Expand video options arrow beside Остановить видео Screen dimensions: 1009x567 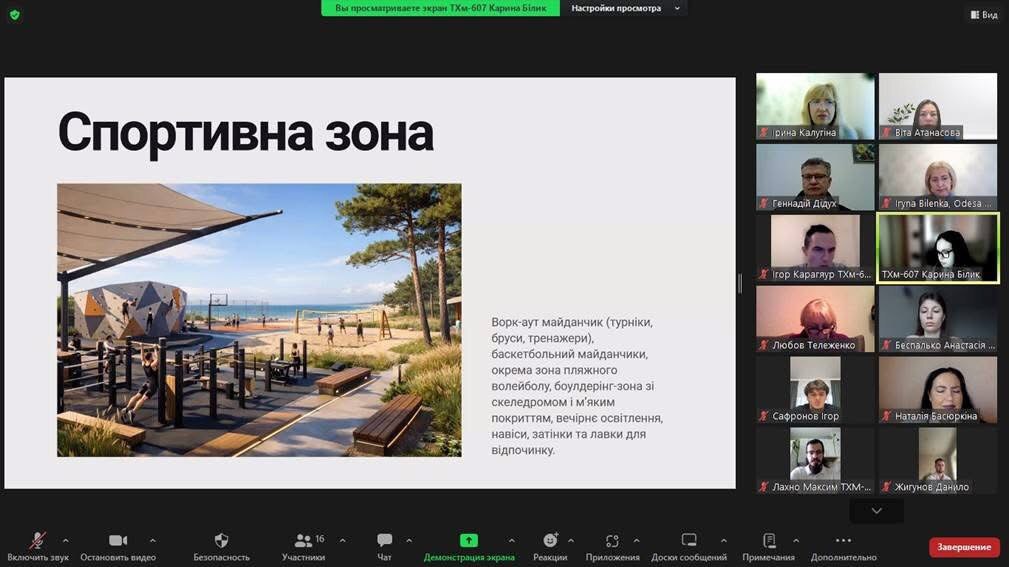point(152,540)
